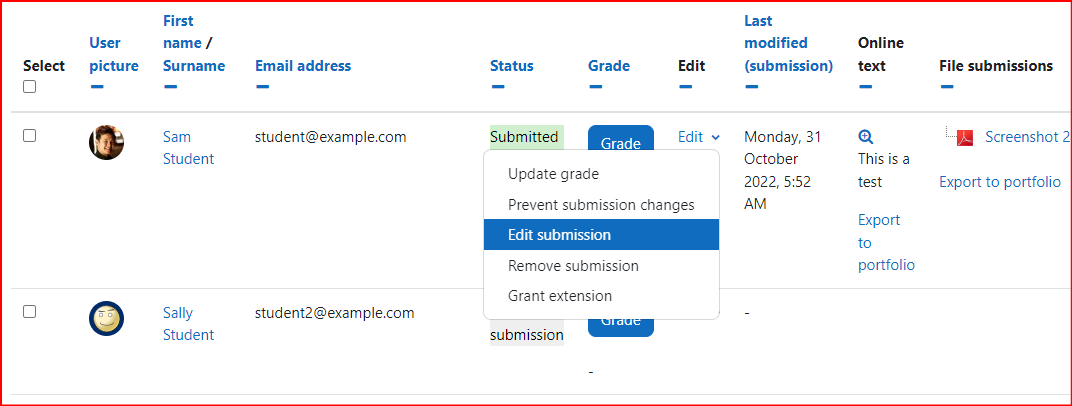Check the checkbox for Sally Student
Viewport: 1072px width, 406px height.
(x=29, y=312)
